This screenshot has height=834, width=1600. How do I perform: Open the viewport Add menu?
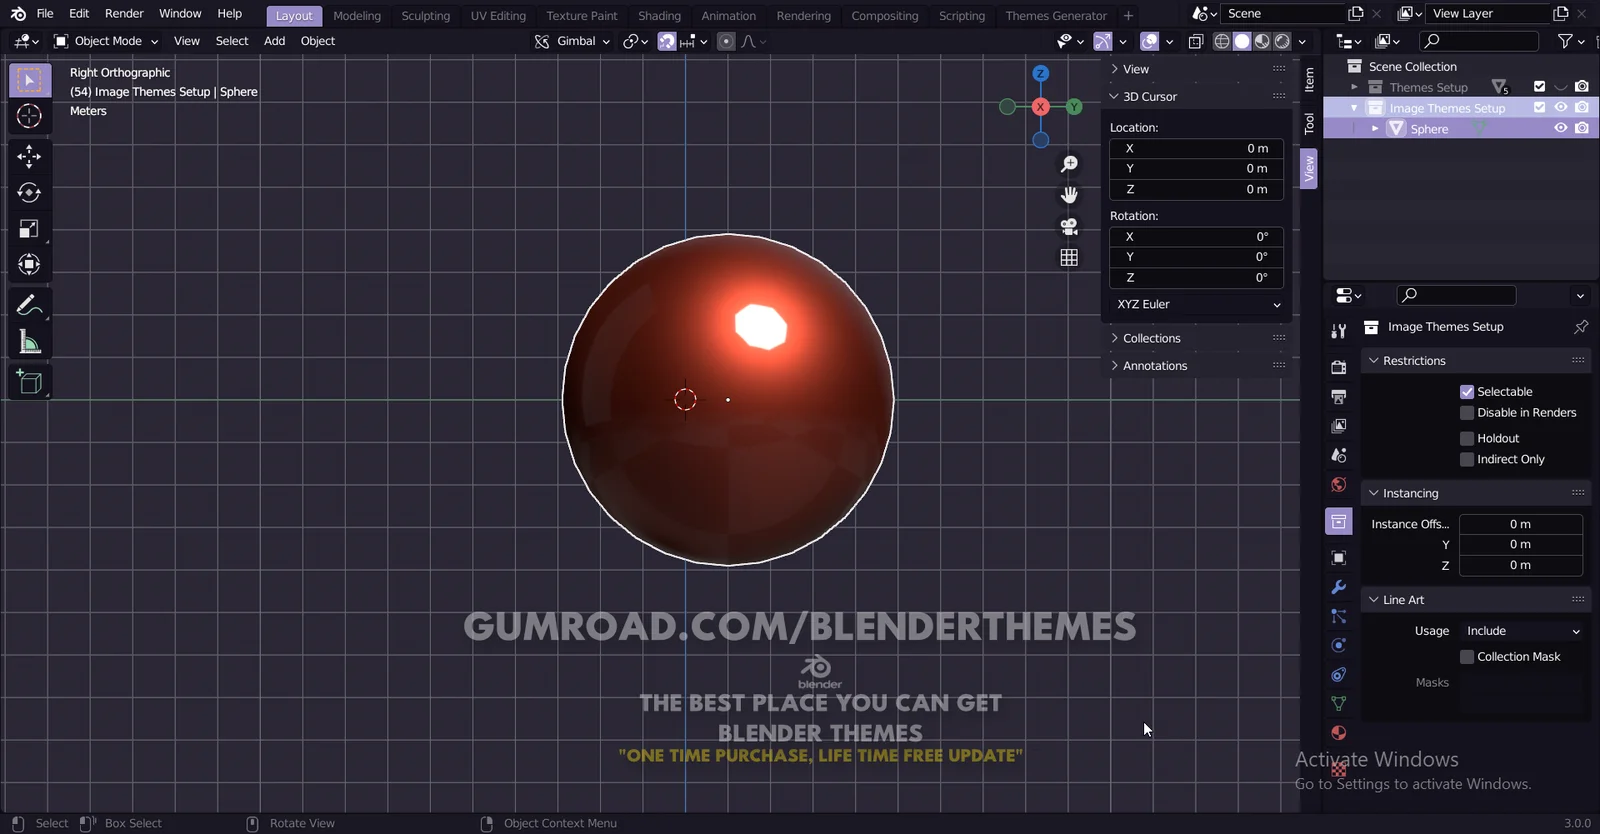click(x=274, y=41)
